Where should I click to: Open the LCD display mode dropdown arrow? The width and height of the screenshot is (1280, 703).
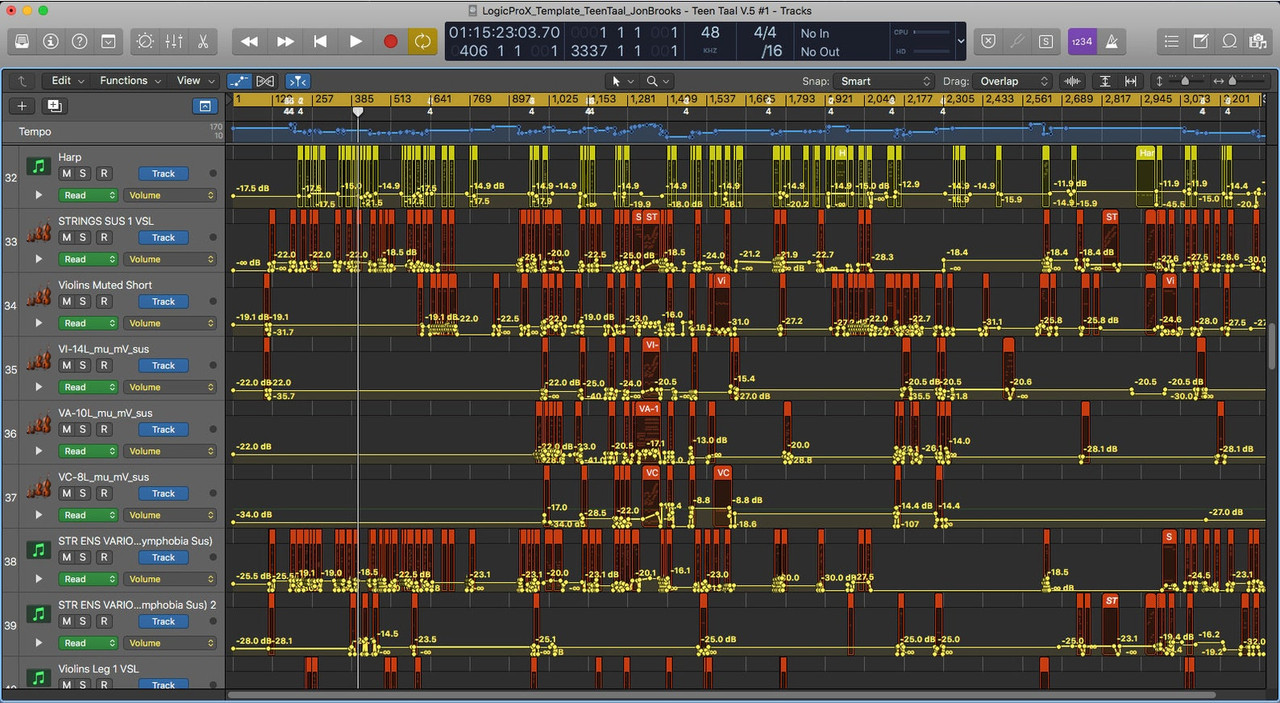point(961,41)
